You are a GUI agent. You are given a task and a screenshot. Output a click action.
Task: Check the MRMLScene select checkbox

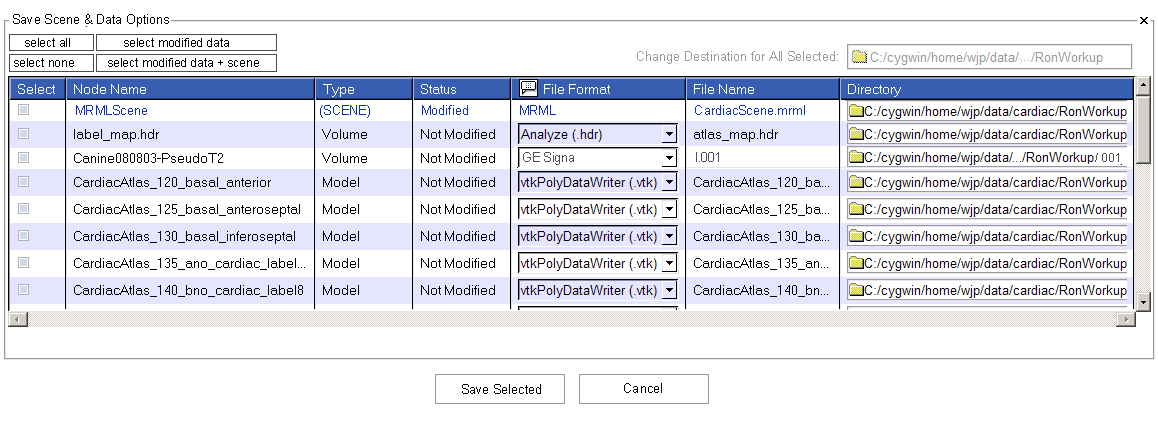tap(24, 110)
